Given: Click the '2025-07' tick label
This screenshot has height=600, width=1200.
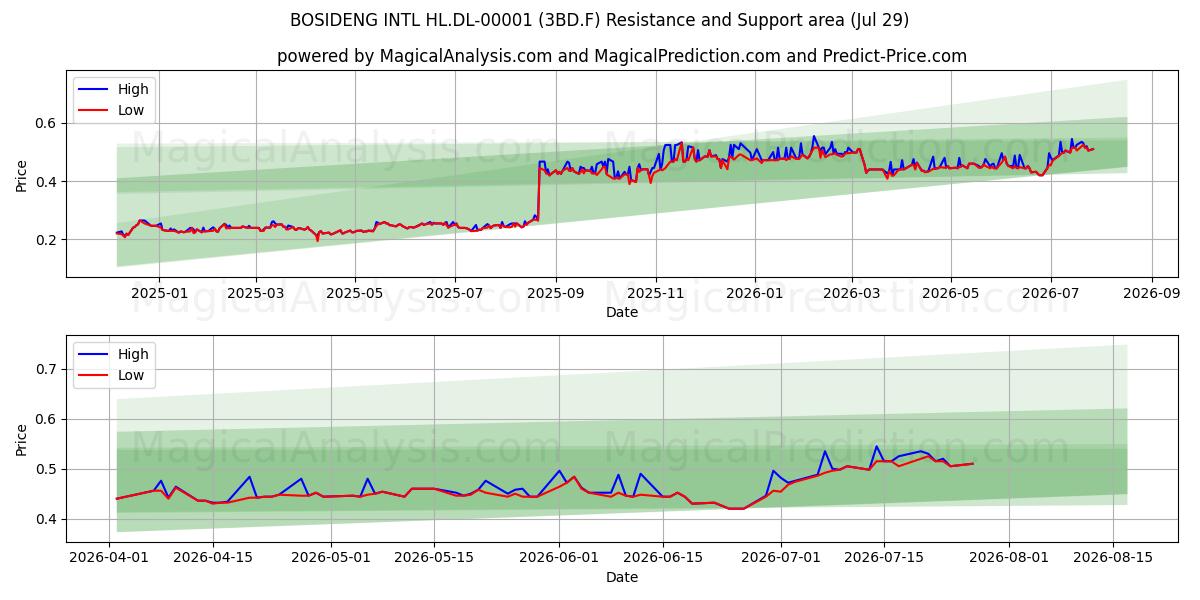Looking at the screenshot, I should point(455,293).
